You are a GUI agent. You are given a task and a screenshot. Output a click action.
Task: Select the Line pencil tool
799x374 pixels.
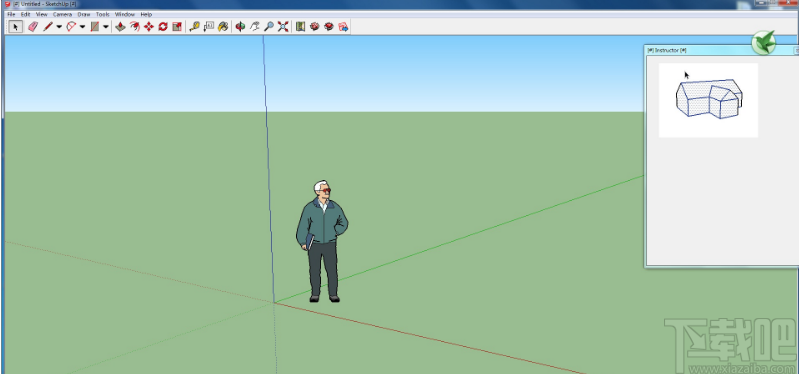point(48,26)
